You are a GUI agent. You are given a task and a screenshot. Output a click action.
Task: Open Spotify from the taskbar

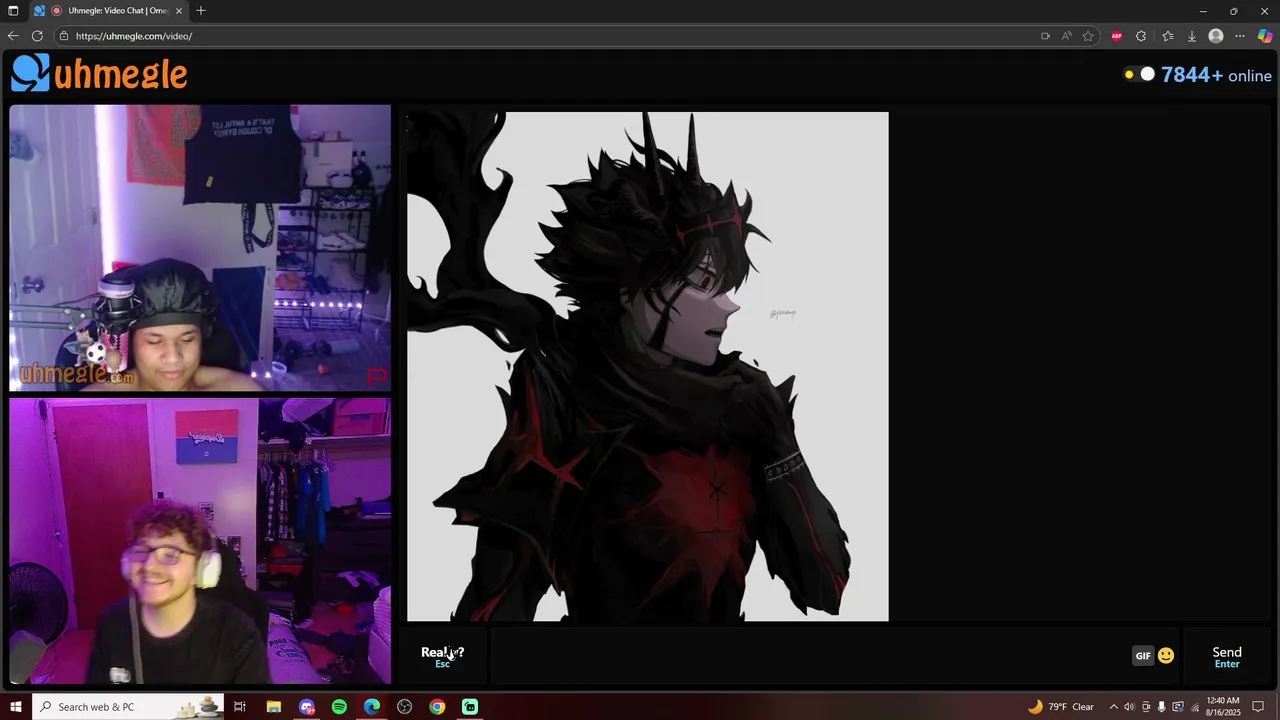pyautogui.click(x=339, y=707)
